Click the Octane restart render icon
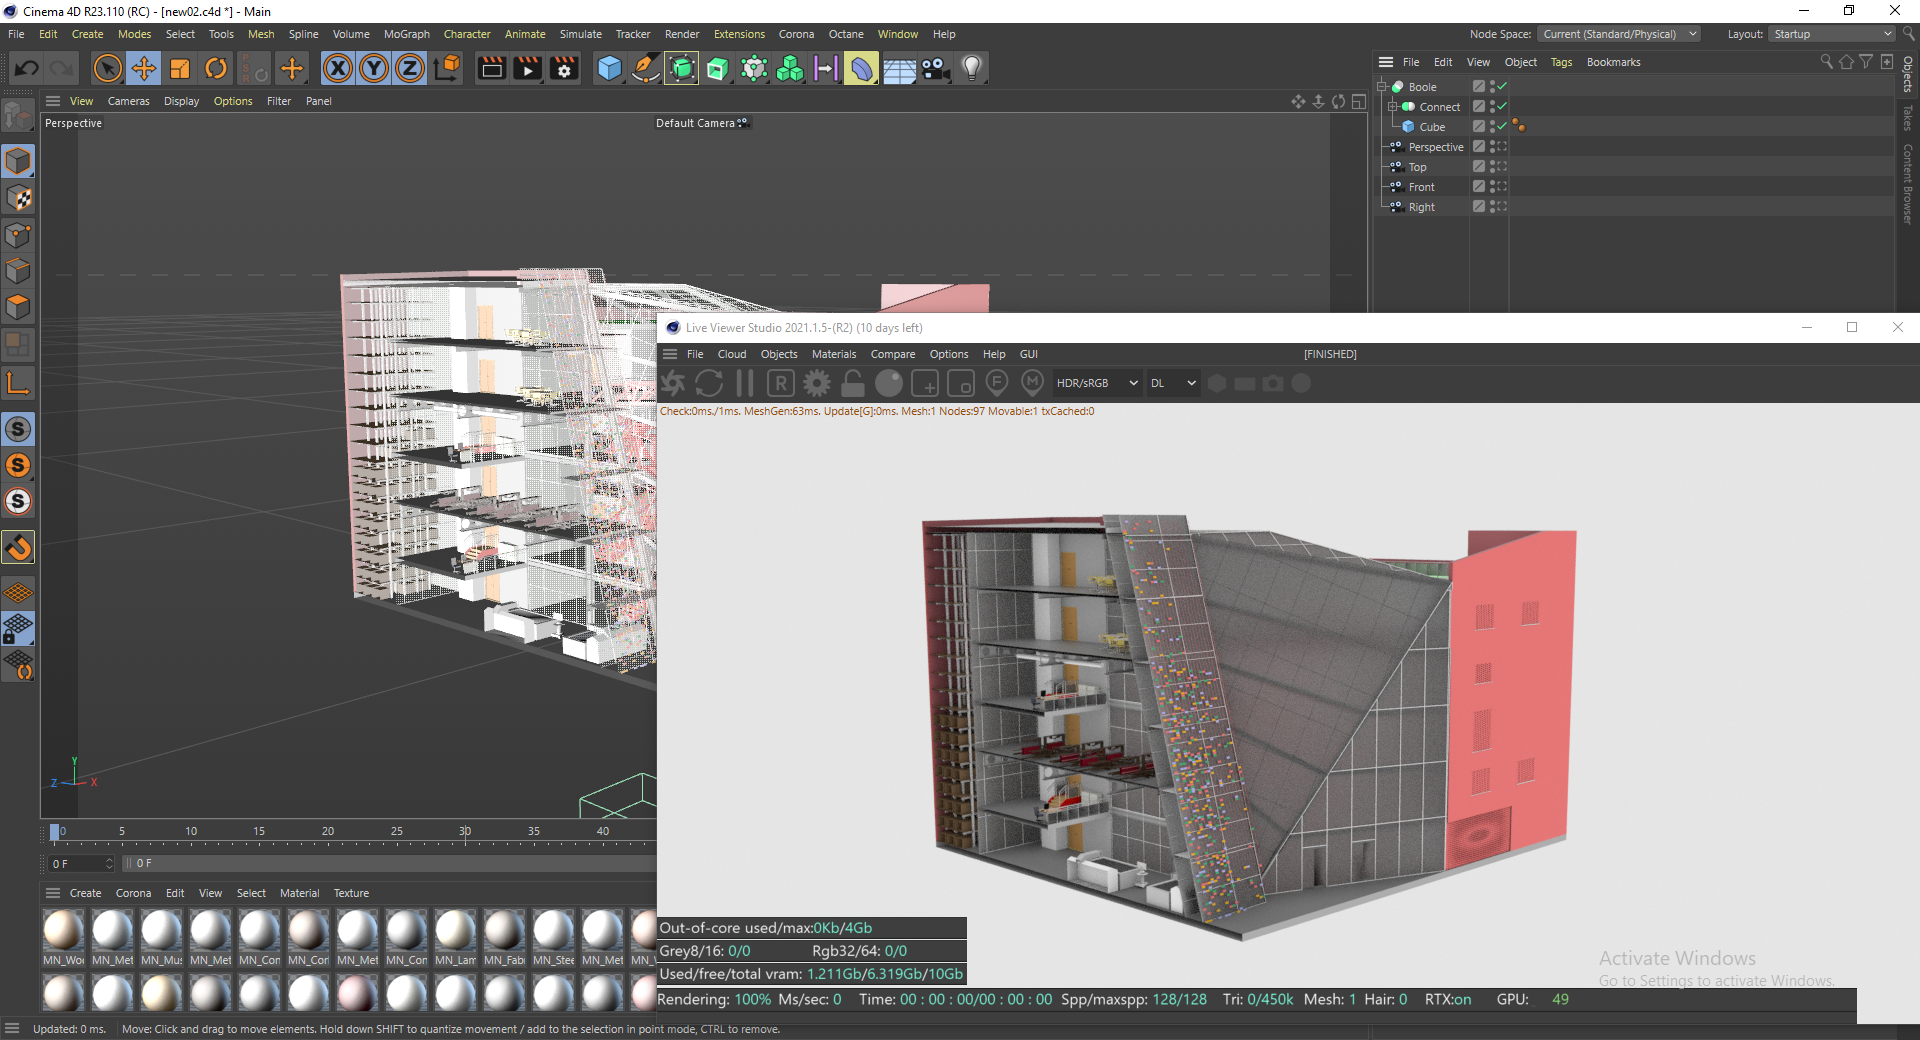The image size is (1920, 1040). pyautogui.click(x=709, y=383)
